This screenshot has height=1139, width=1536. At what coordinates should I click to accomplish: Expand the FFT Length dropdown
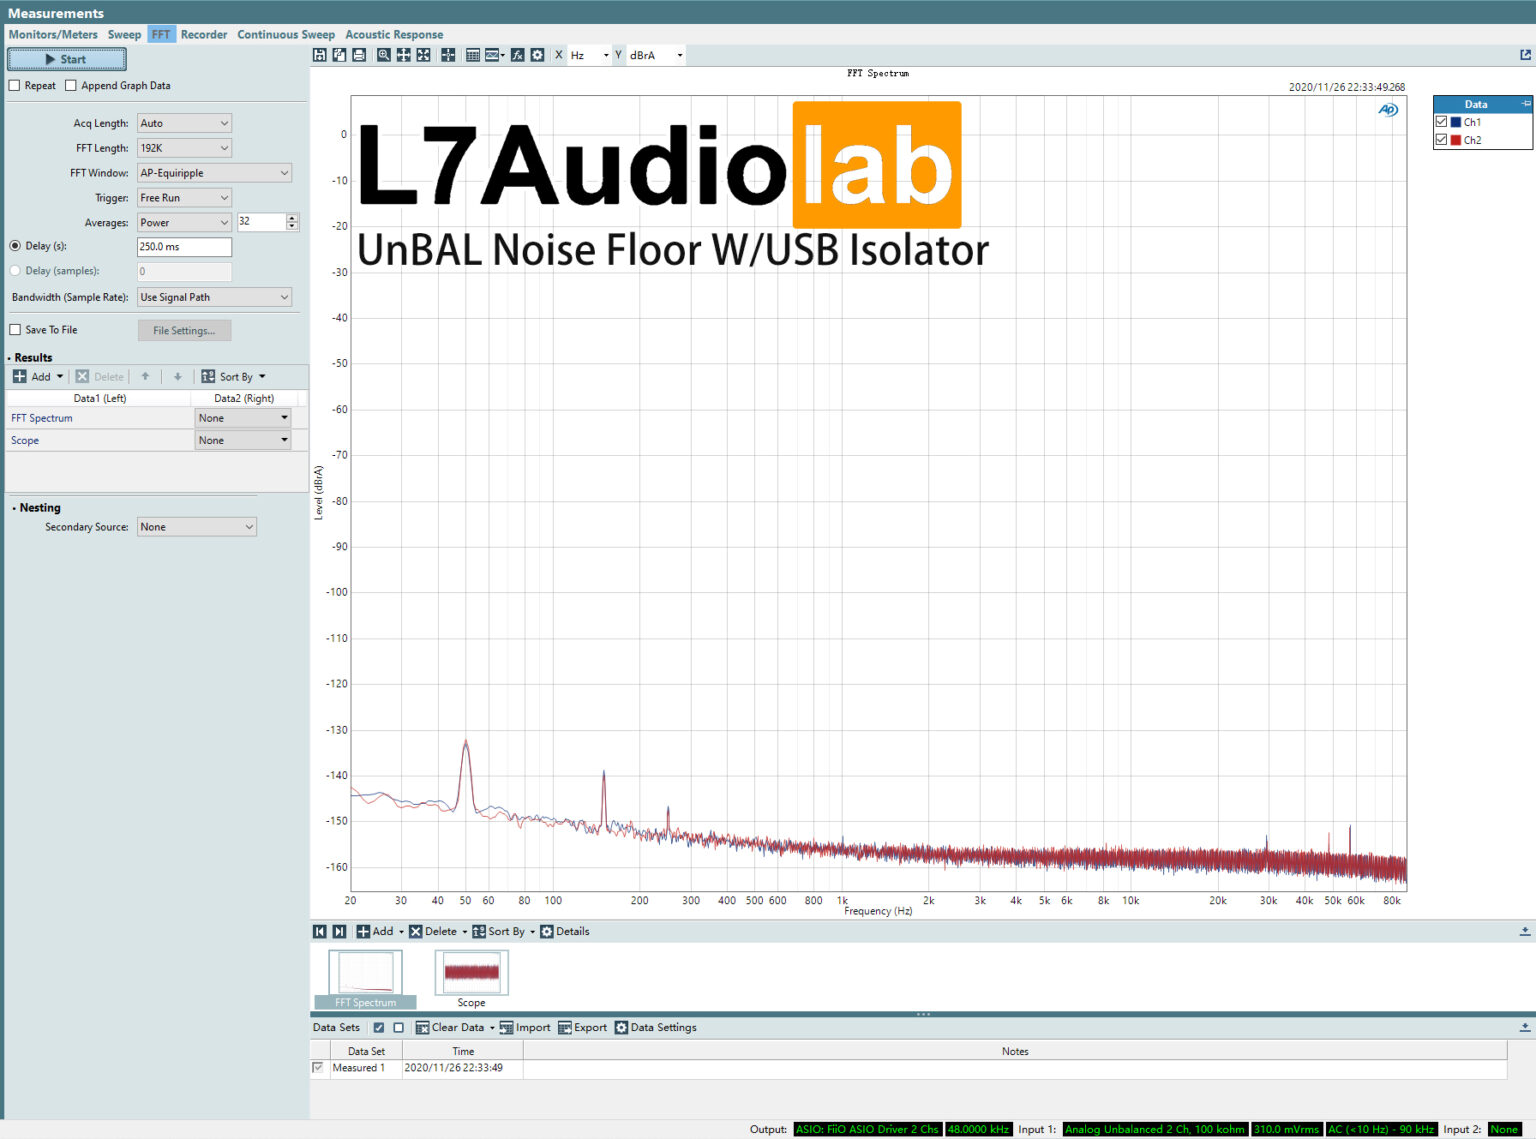pos(184,148)
